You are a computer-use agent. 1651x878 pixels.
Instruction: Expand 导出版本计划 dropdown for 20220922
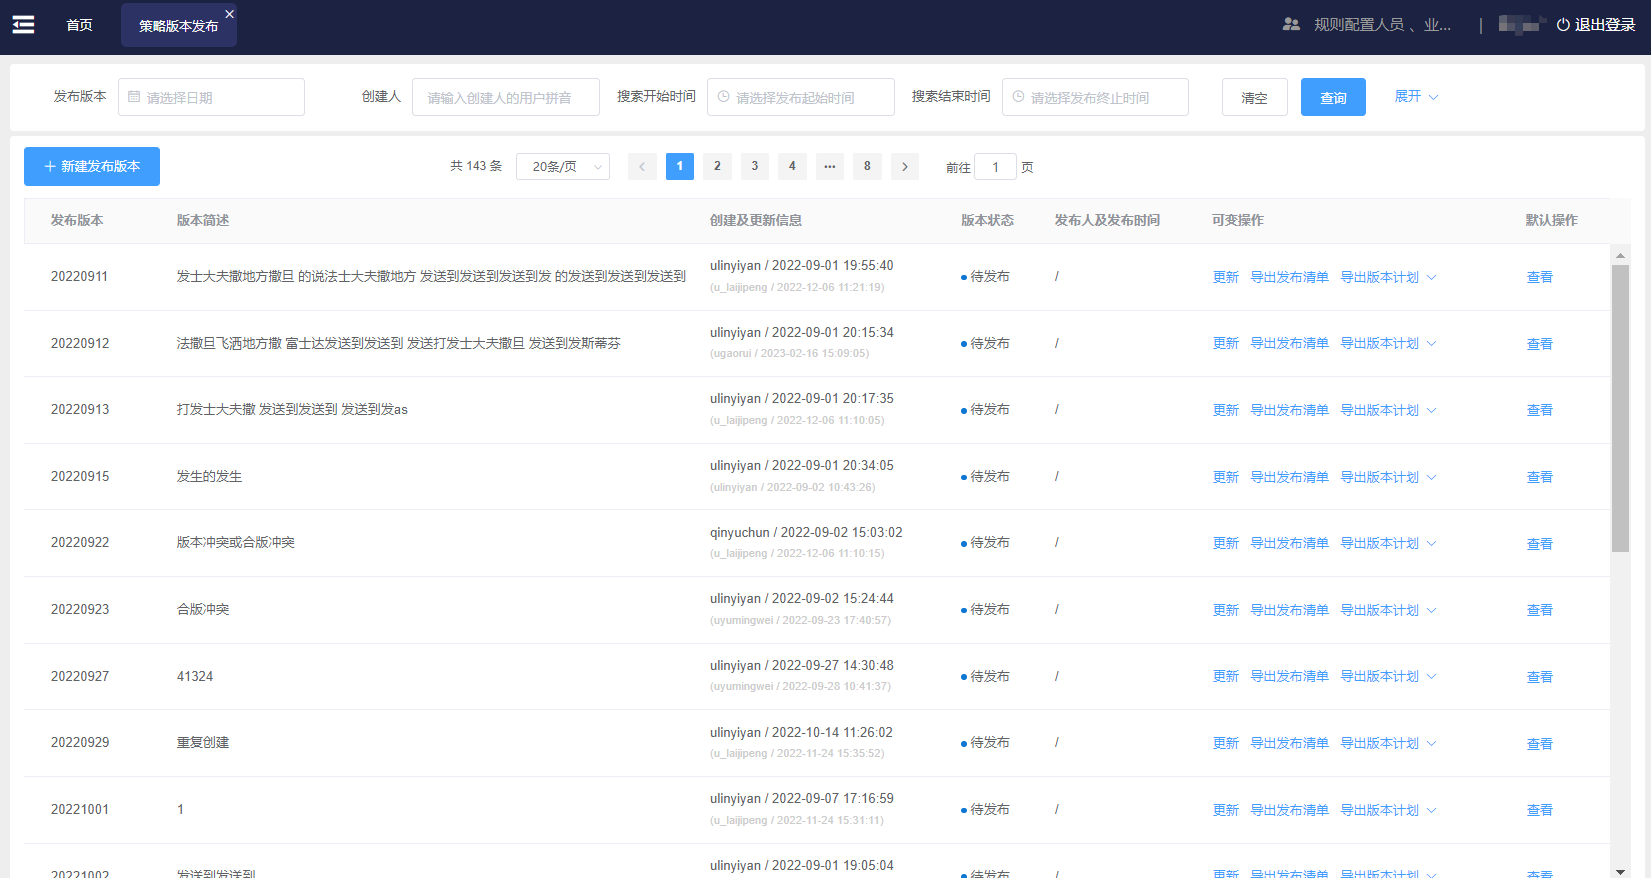pos(1388,543)
